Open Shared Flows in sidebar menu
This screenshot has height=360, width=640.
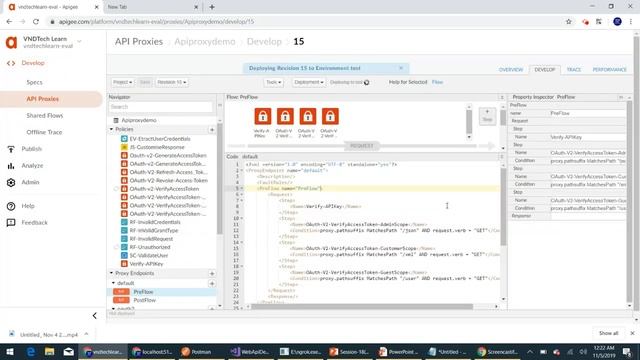(45, 116)
